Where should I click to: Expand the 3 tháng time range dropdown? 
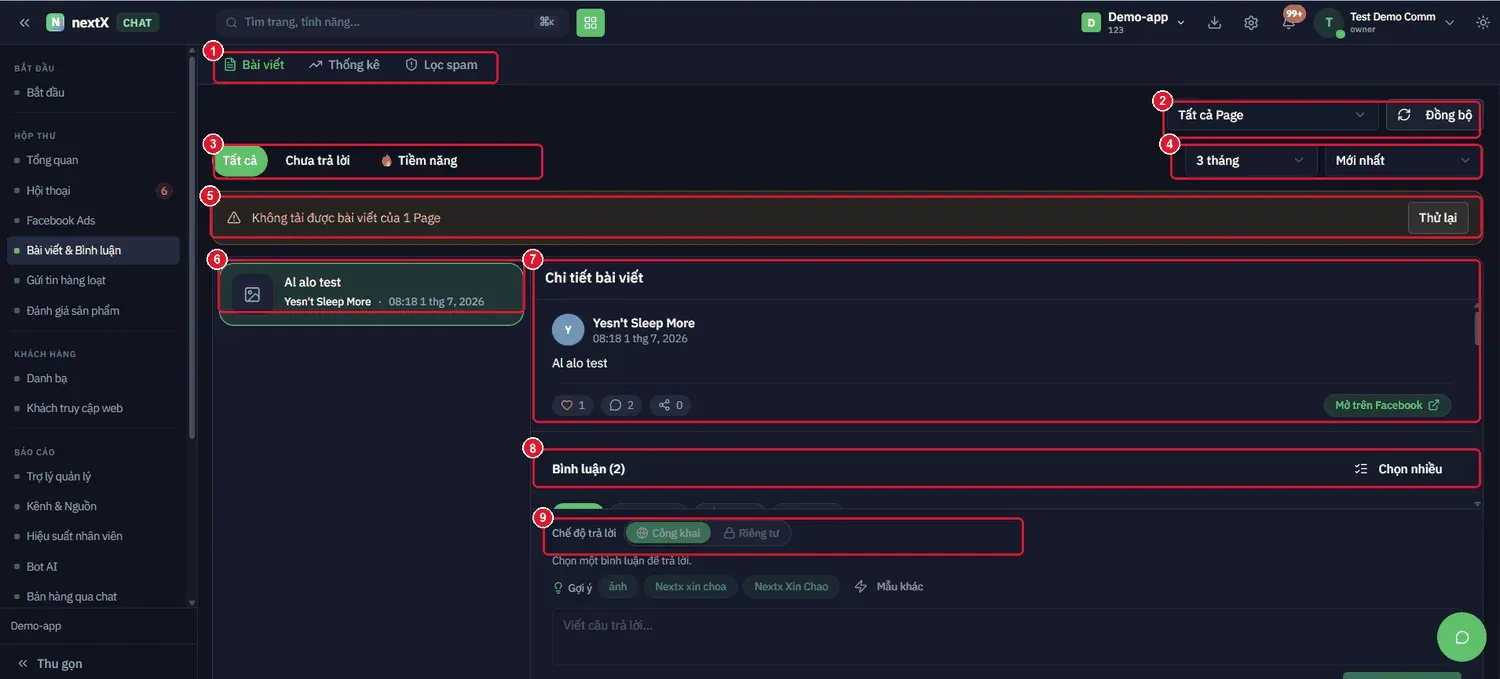[1251, 160]
